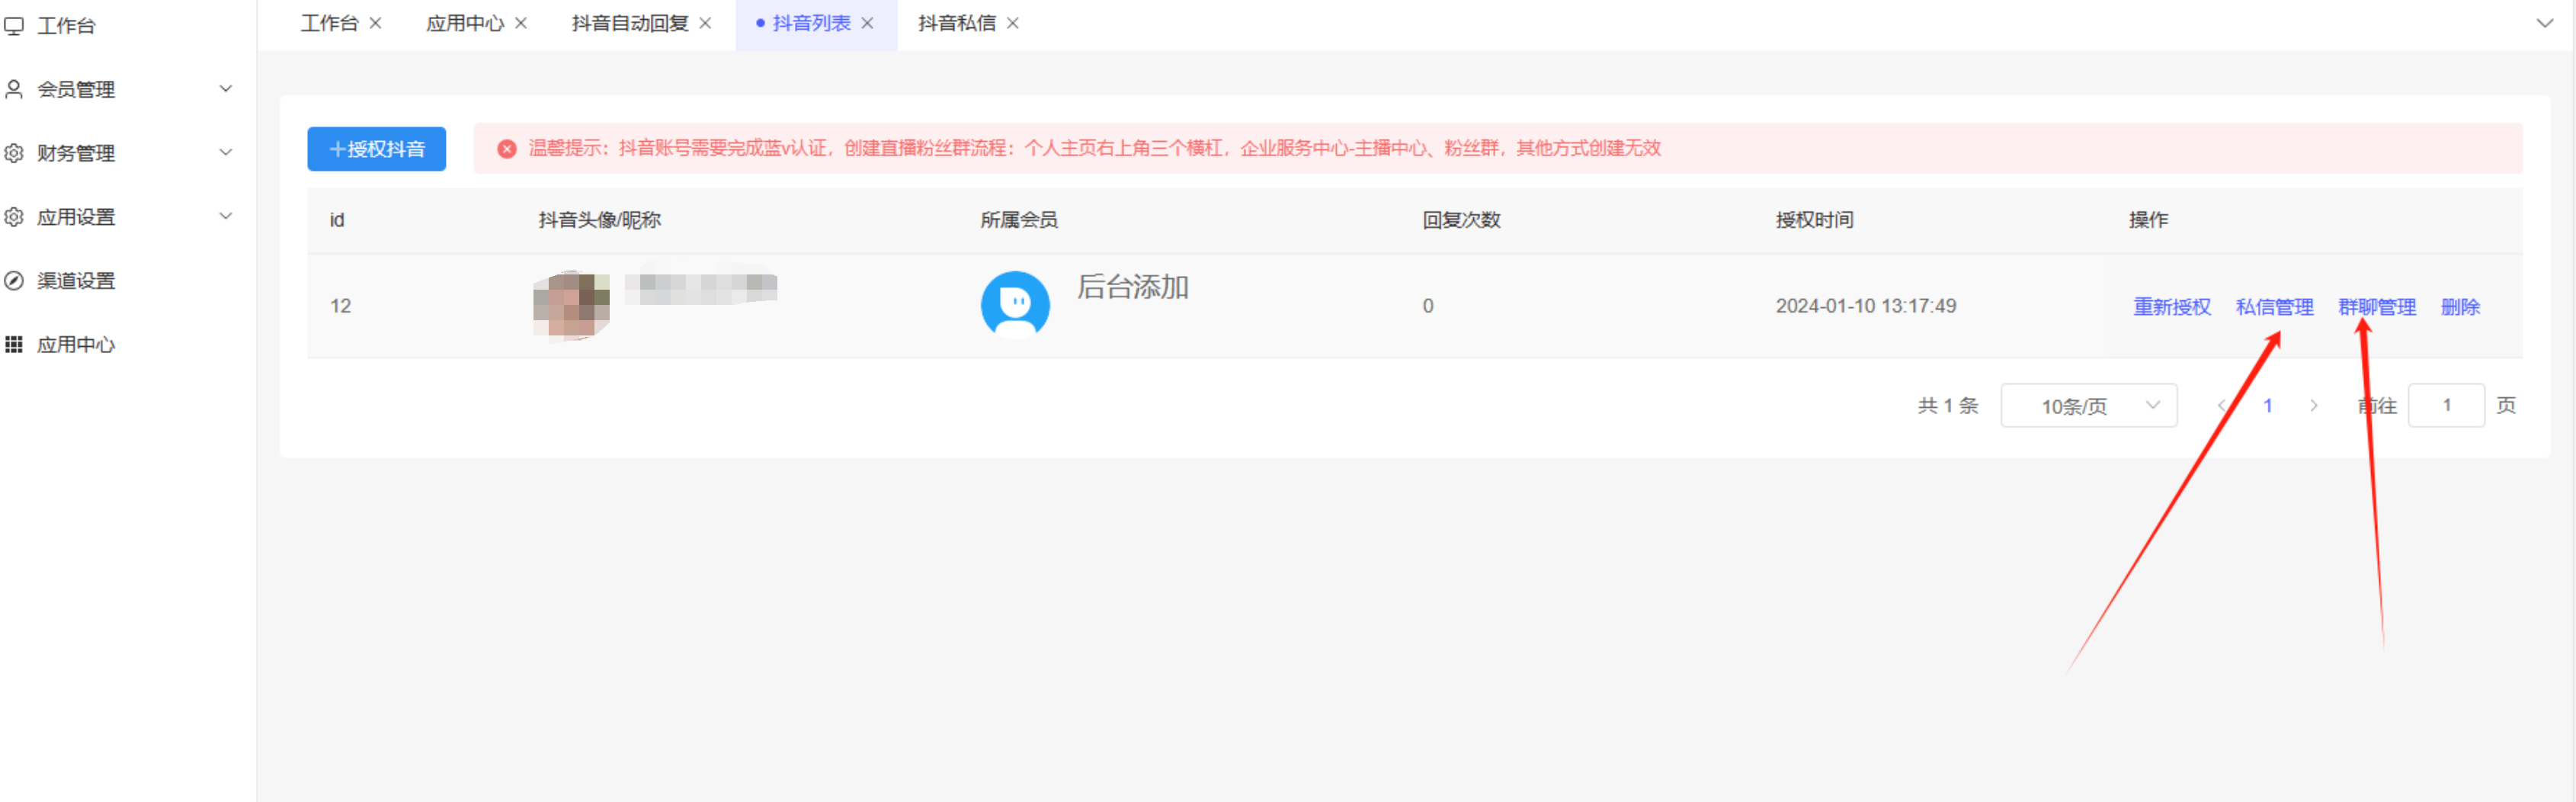Click the 会员管理 person icon
This screenshot has height=802, width=2576.
coord(14,89)
